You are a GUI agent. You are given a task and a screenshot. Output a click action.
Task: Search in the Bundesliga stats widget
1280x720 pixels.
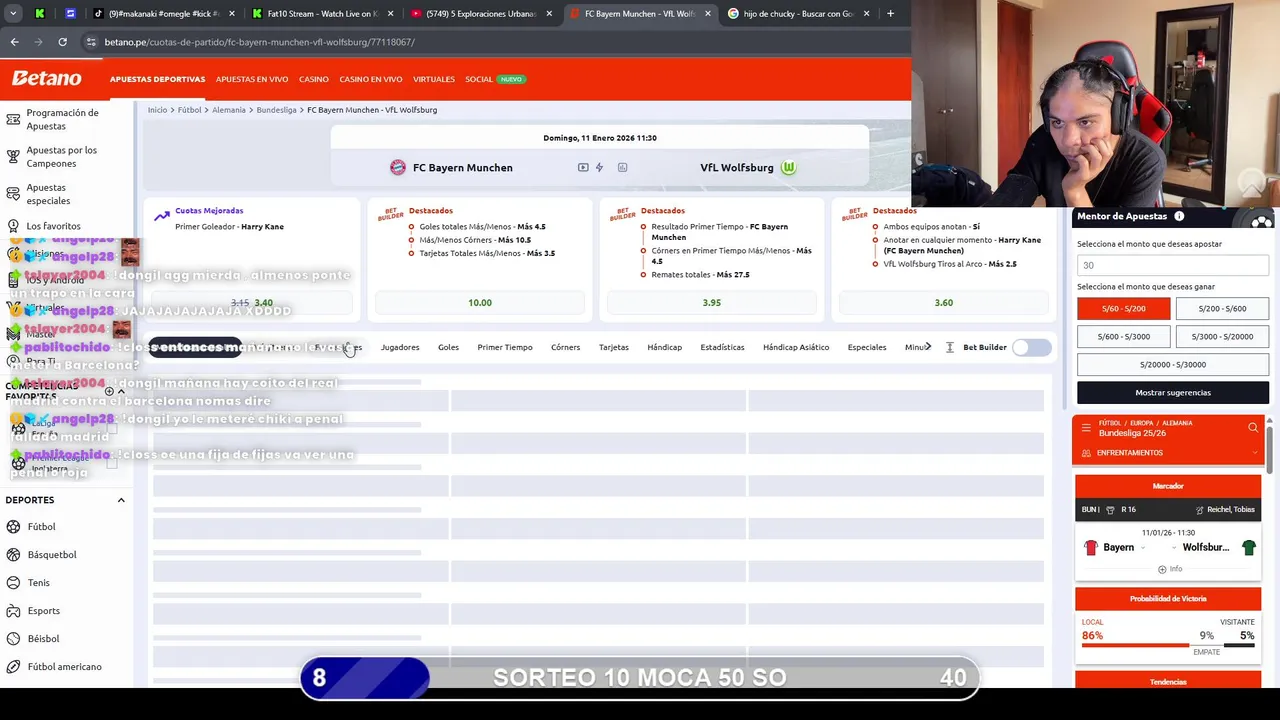pyautogui.click(x=1253, y=428)
